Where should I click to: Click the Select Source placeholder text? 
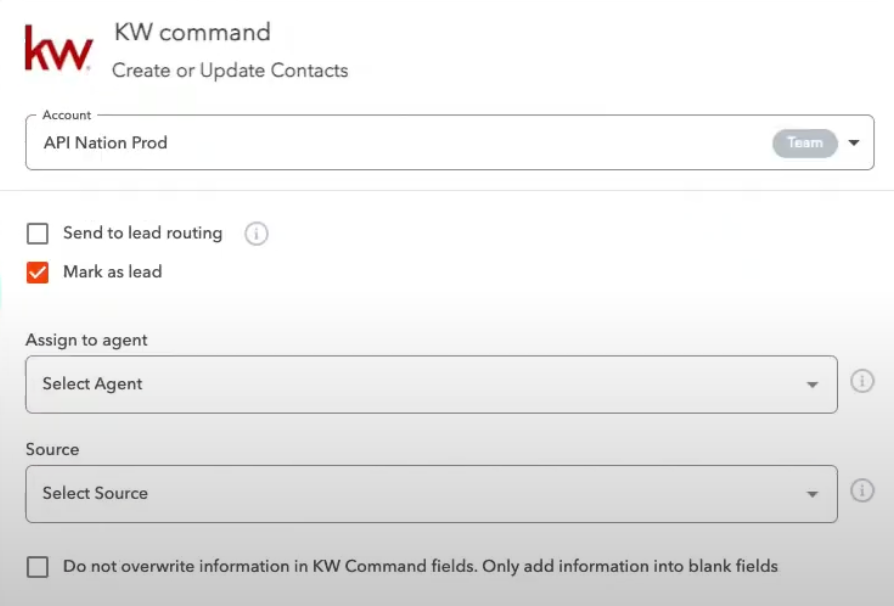click(x=95, y=493)
